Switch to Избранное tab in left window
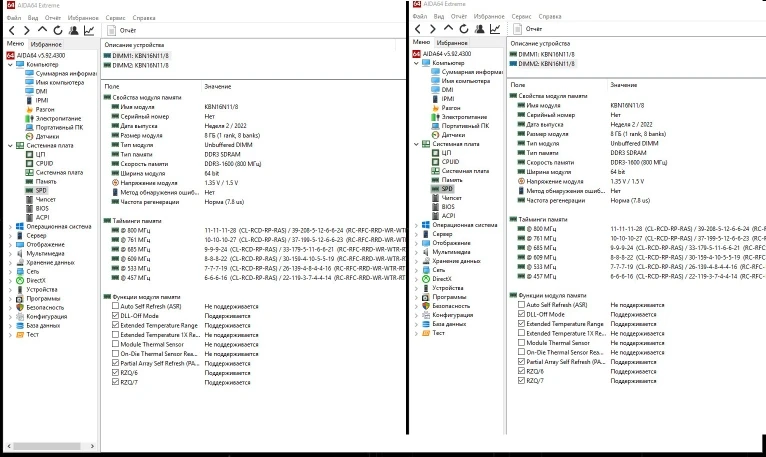This screenshot has width=766, height=457. (46, 44)
